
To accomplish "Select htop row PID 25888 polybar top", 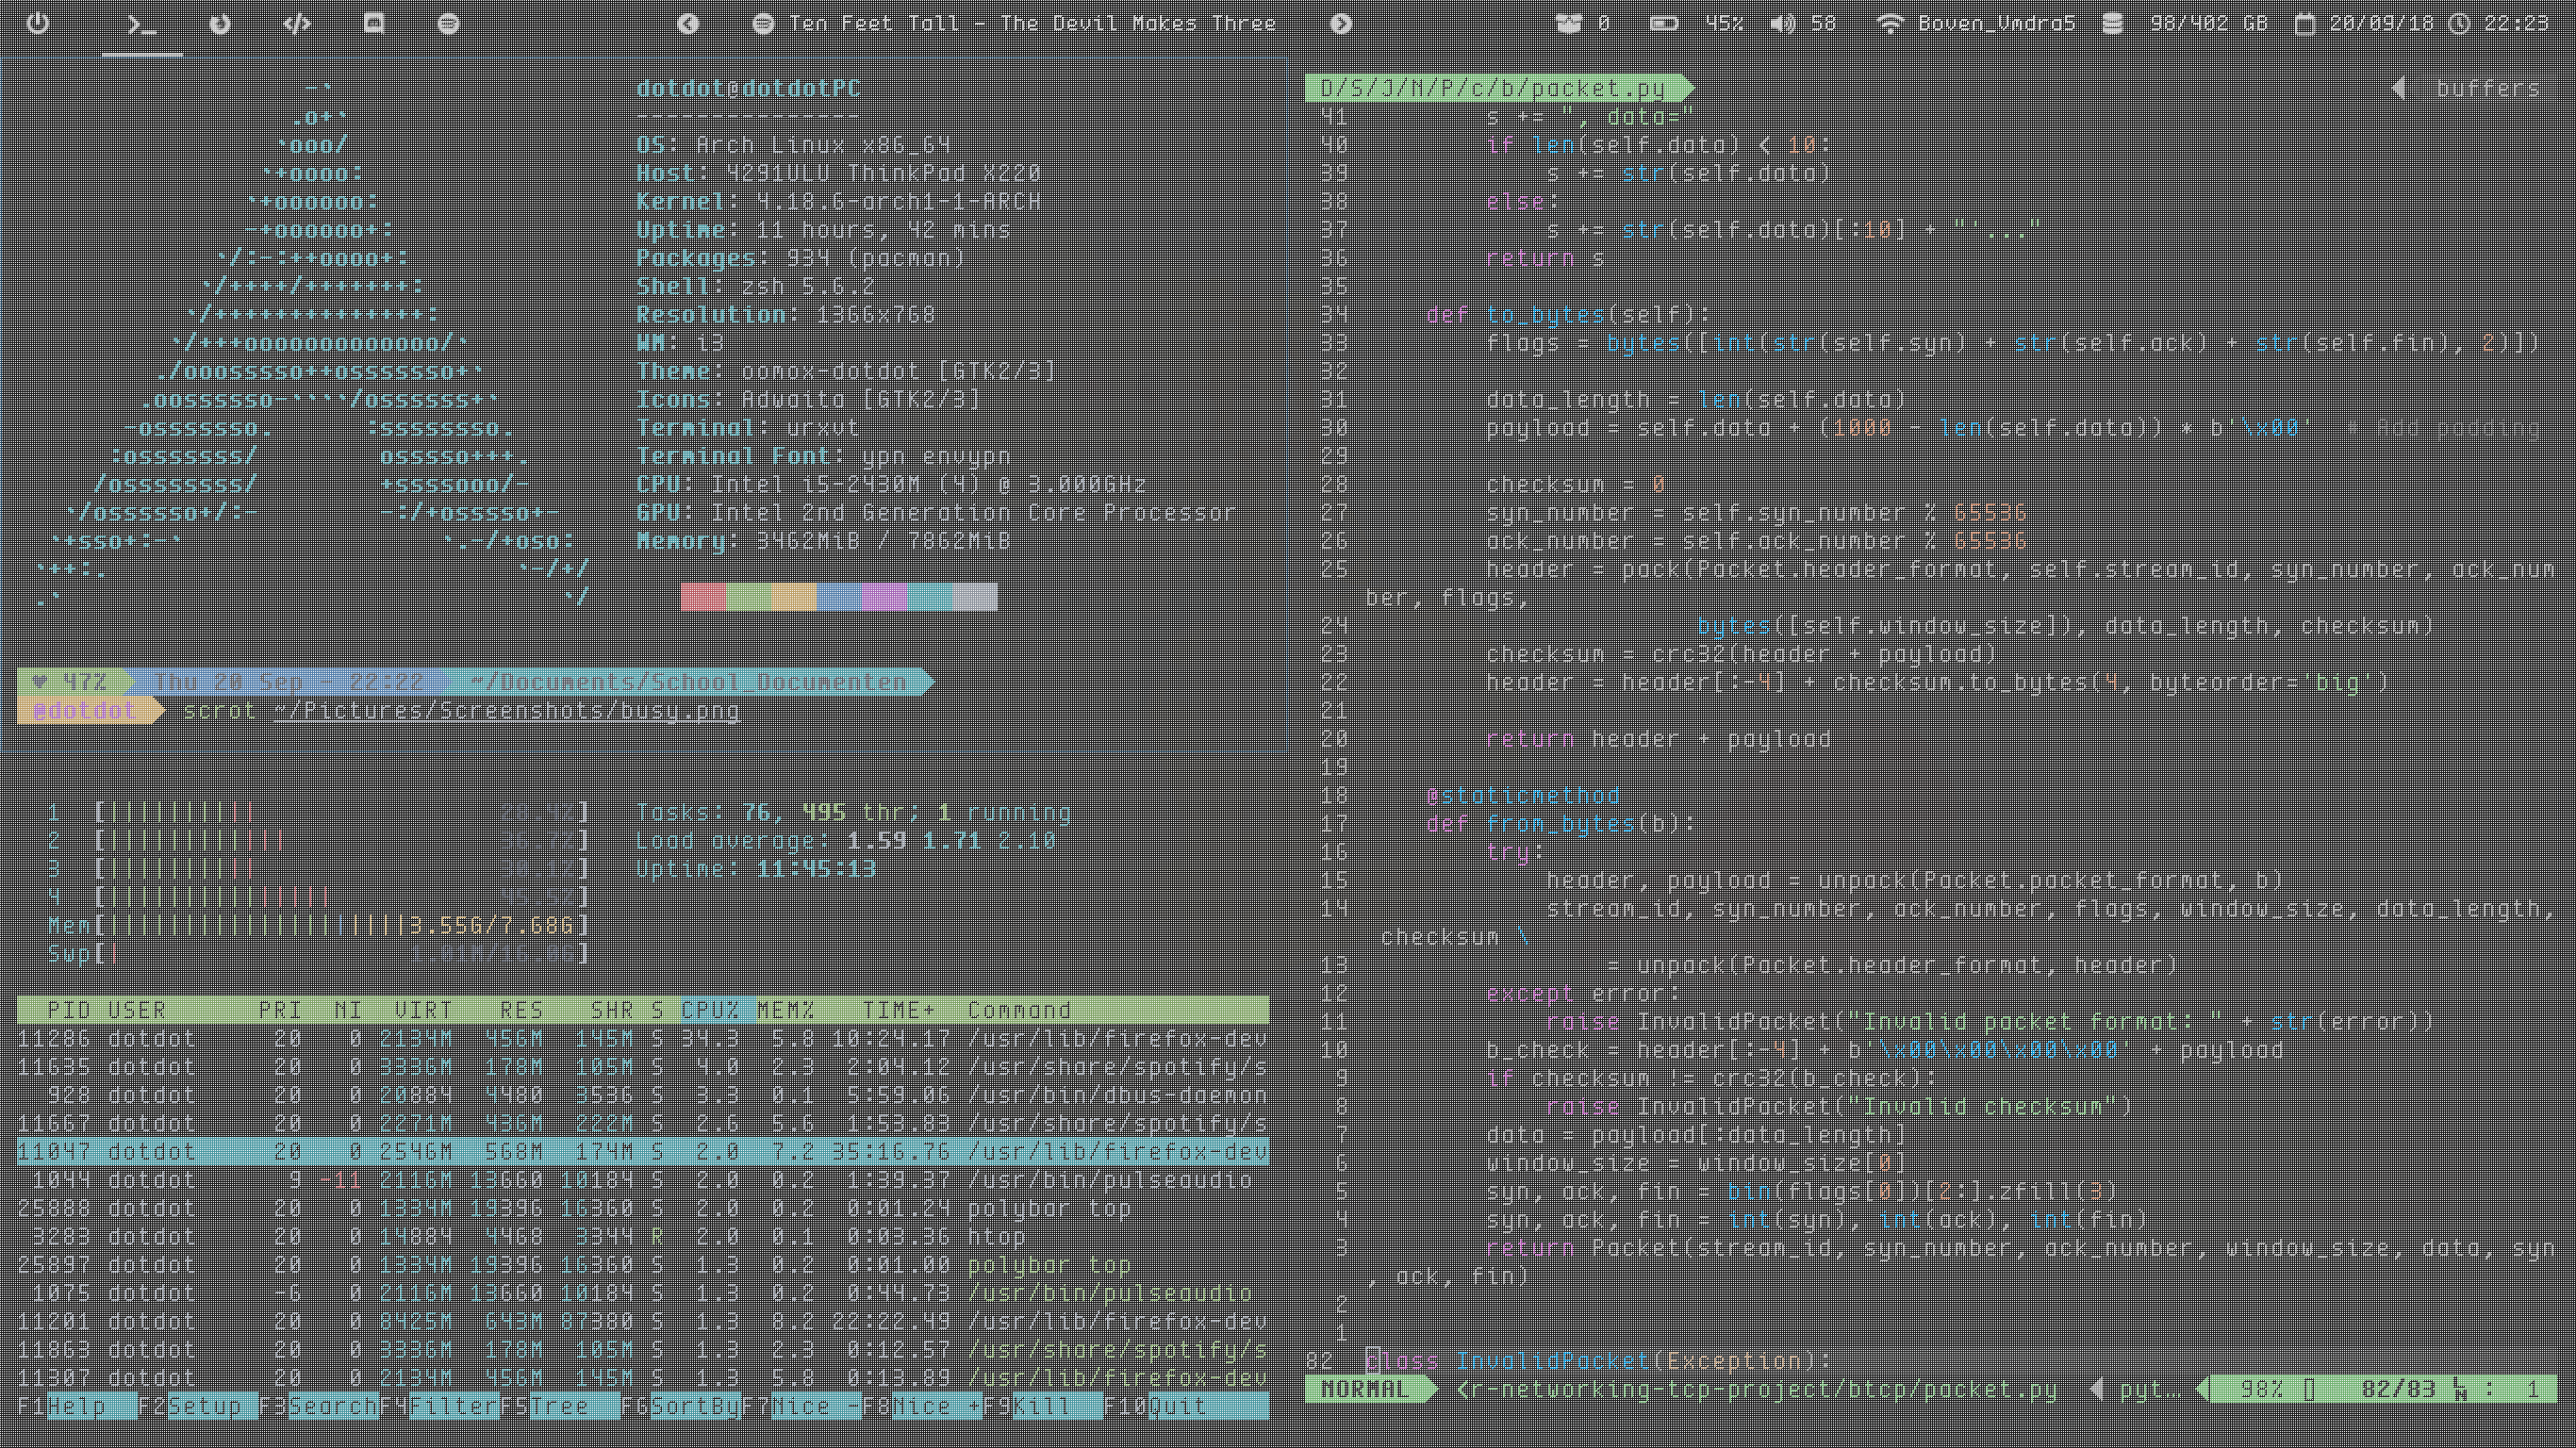I will (x=643, y=1208).
